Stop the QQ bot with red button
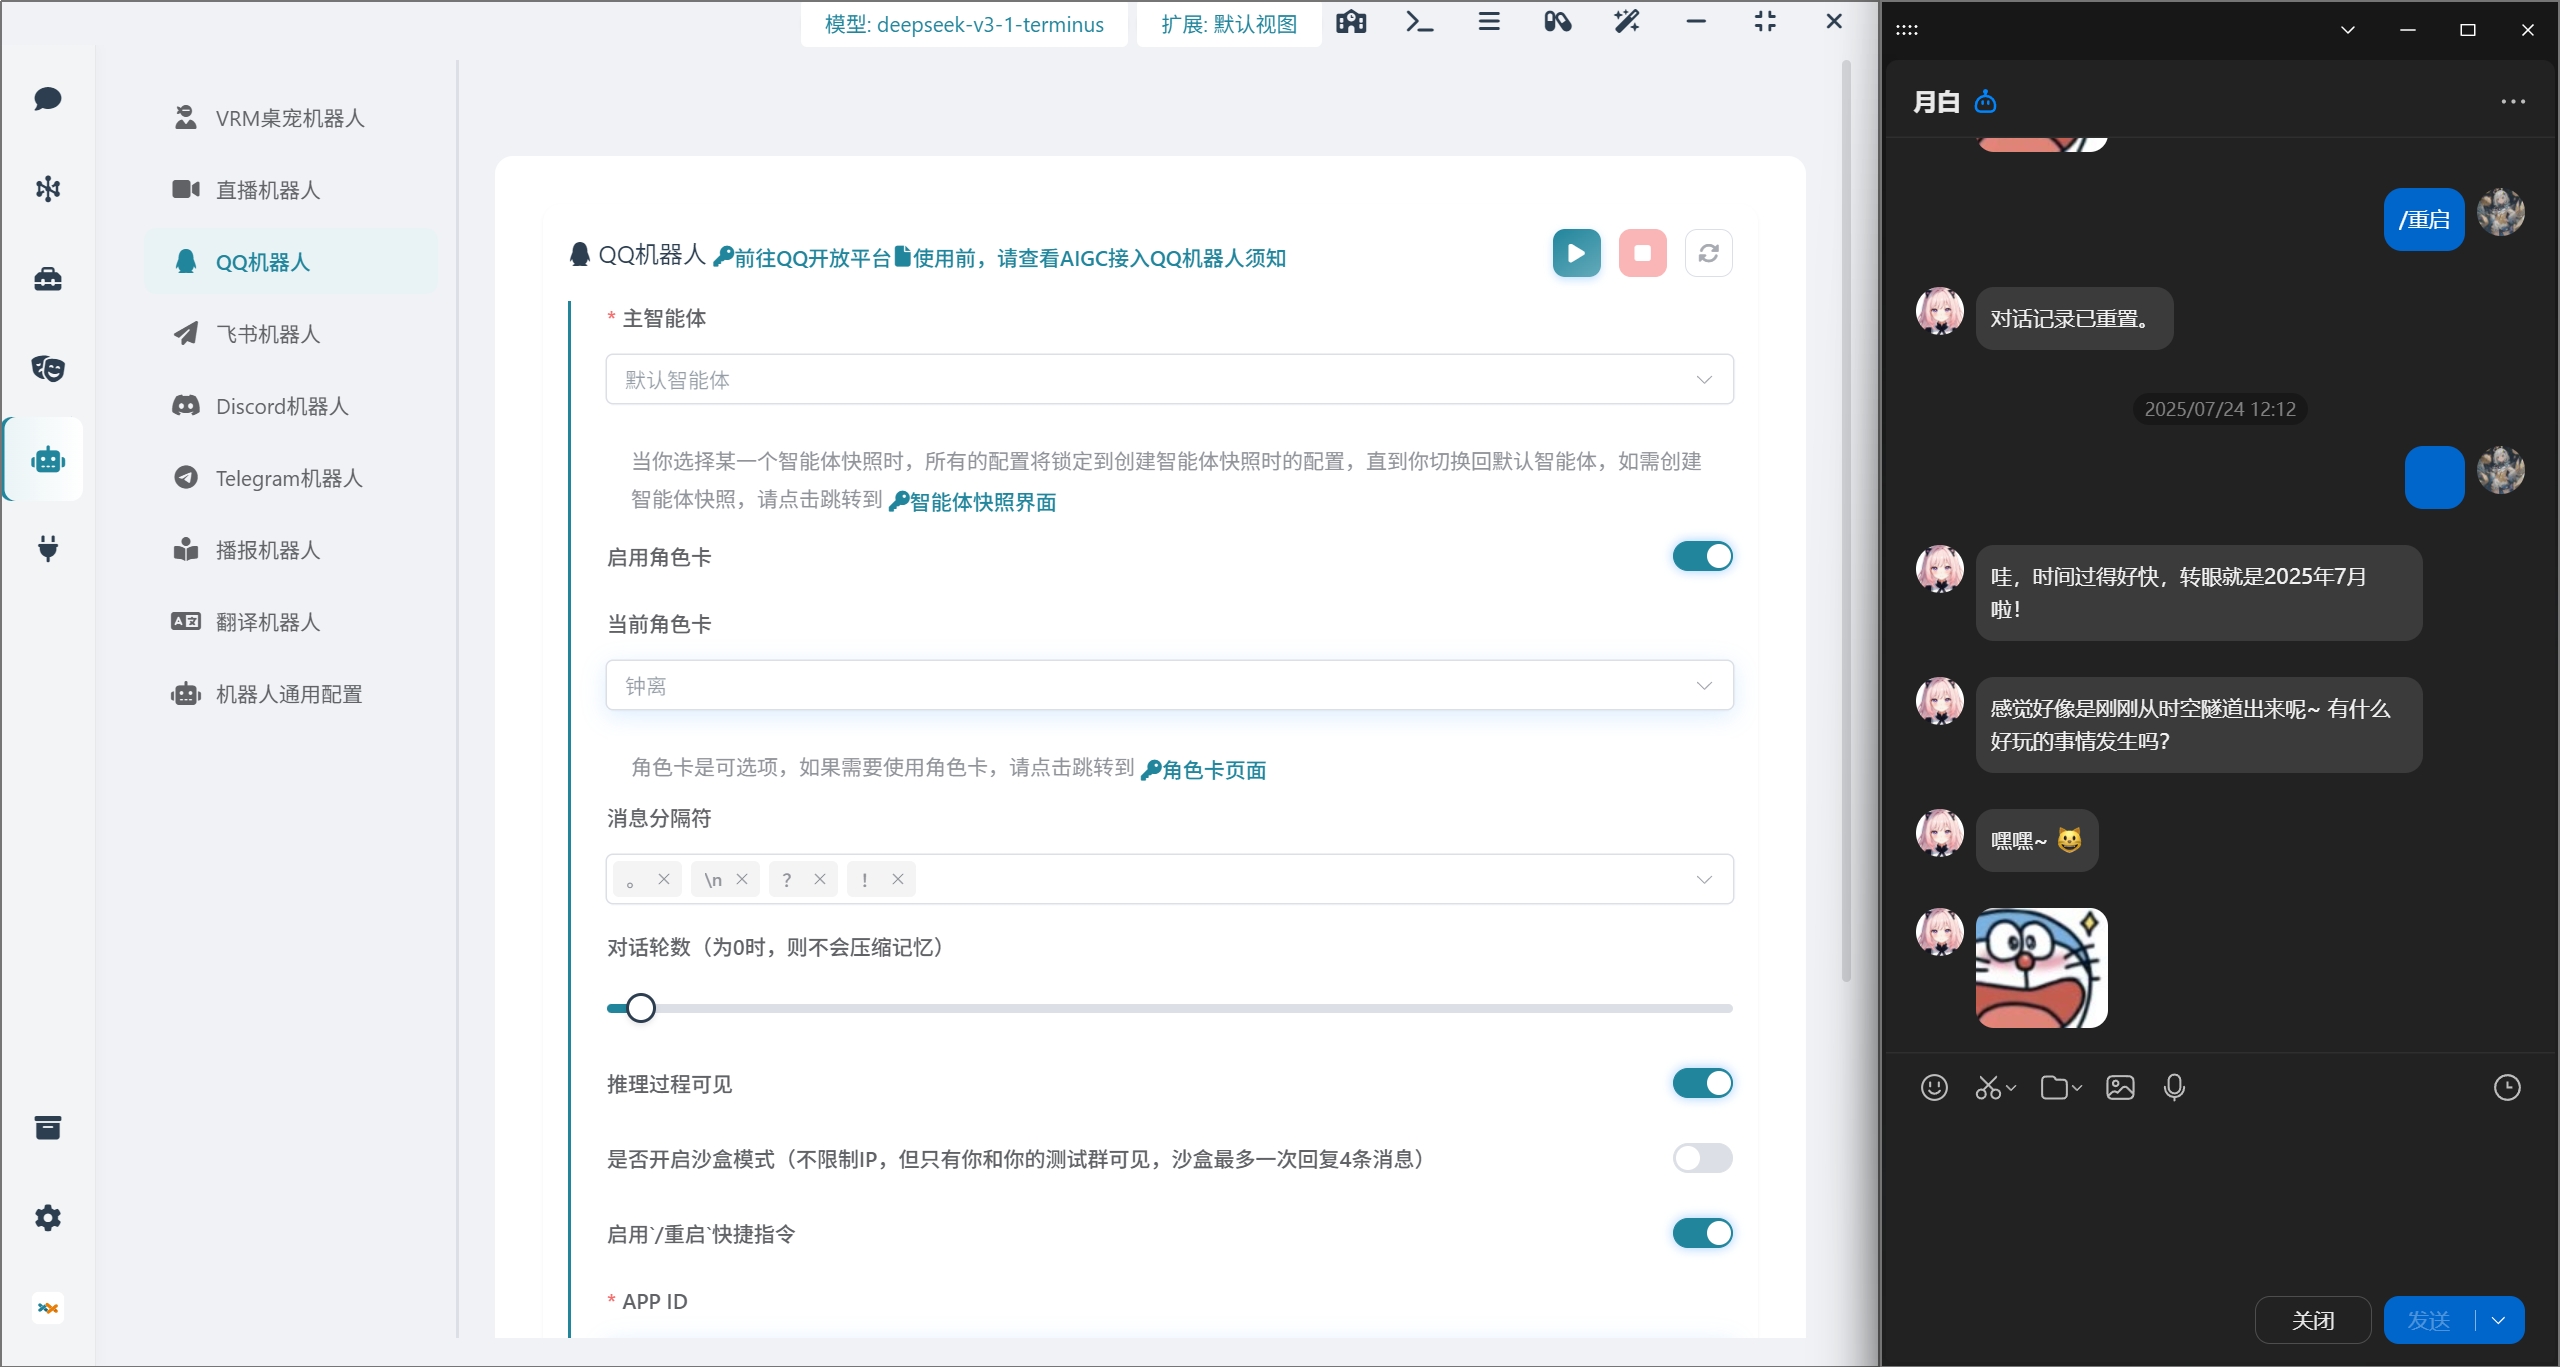Viewport: 2560px width, 1367px height. [x=1642, y=253]
